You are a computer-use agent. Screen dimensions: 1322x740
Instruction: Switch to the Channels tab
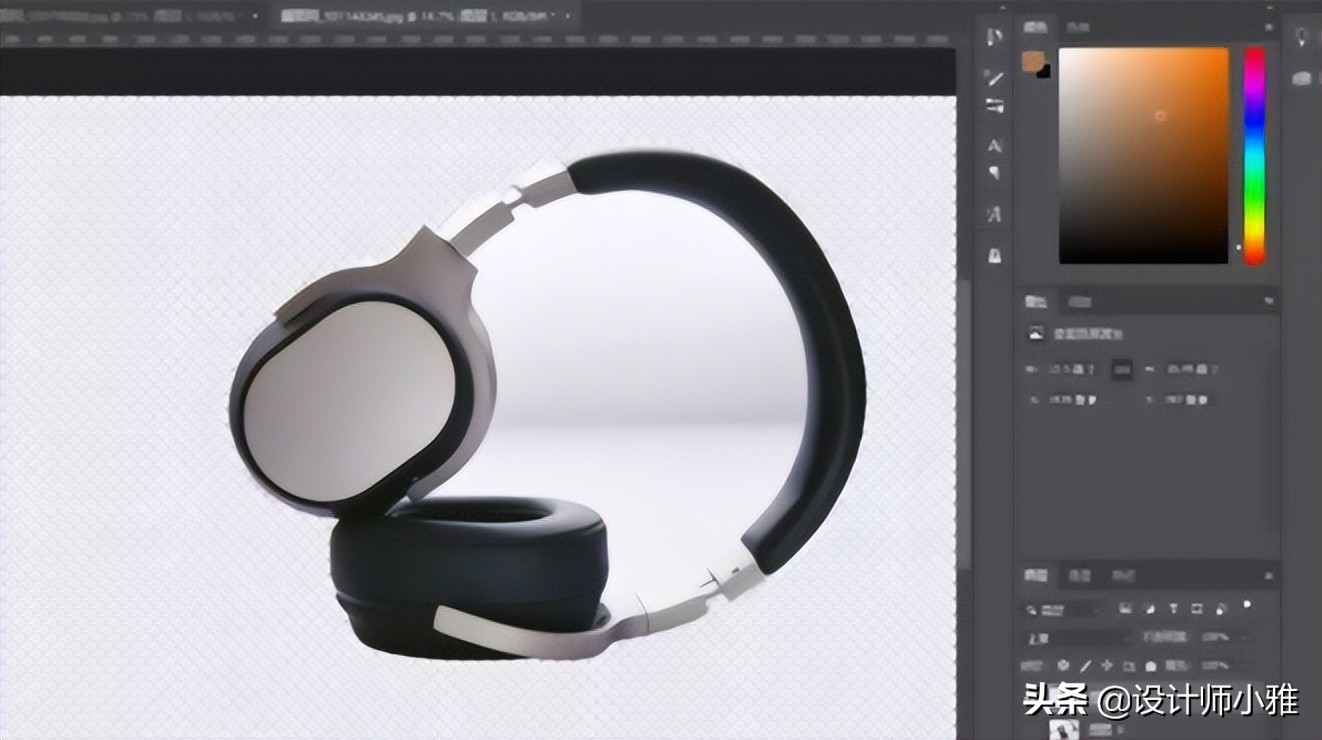1079,575
